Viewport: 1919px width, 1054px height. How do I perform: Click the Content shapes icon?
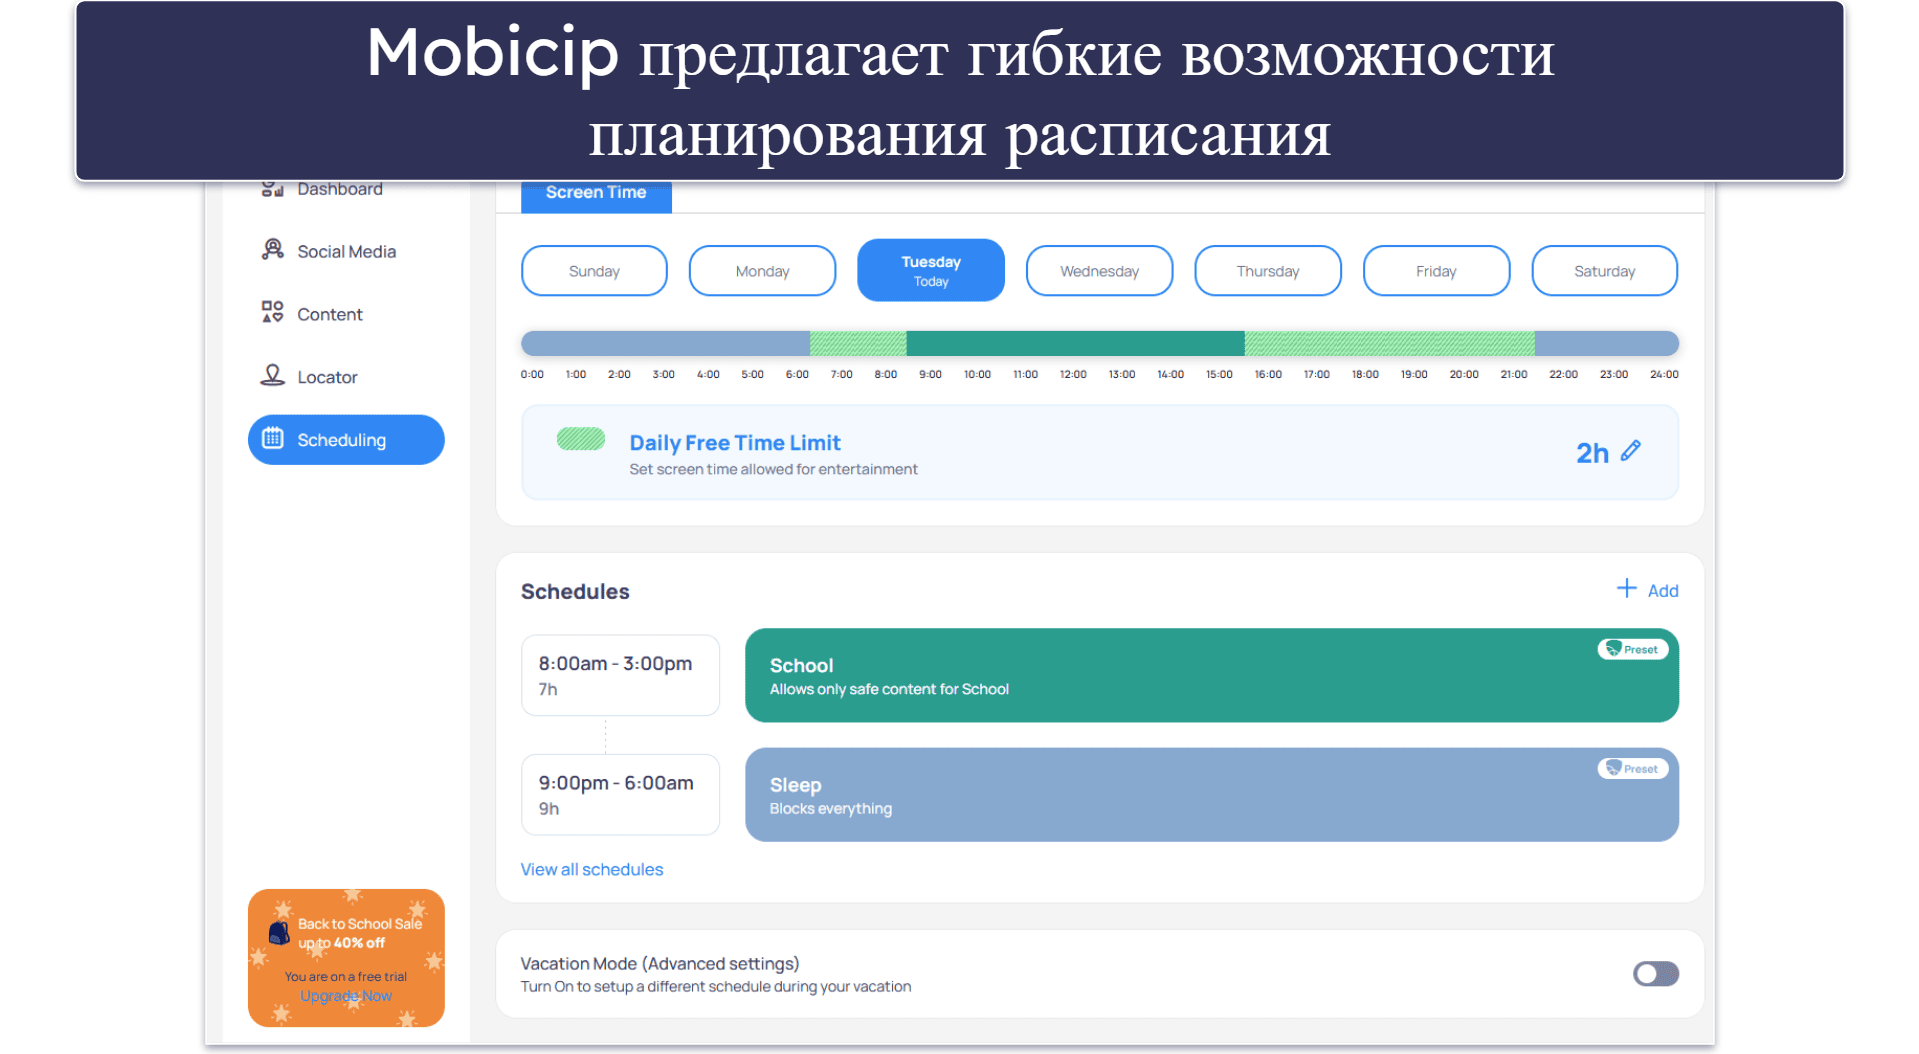coord(272,312)
